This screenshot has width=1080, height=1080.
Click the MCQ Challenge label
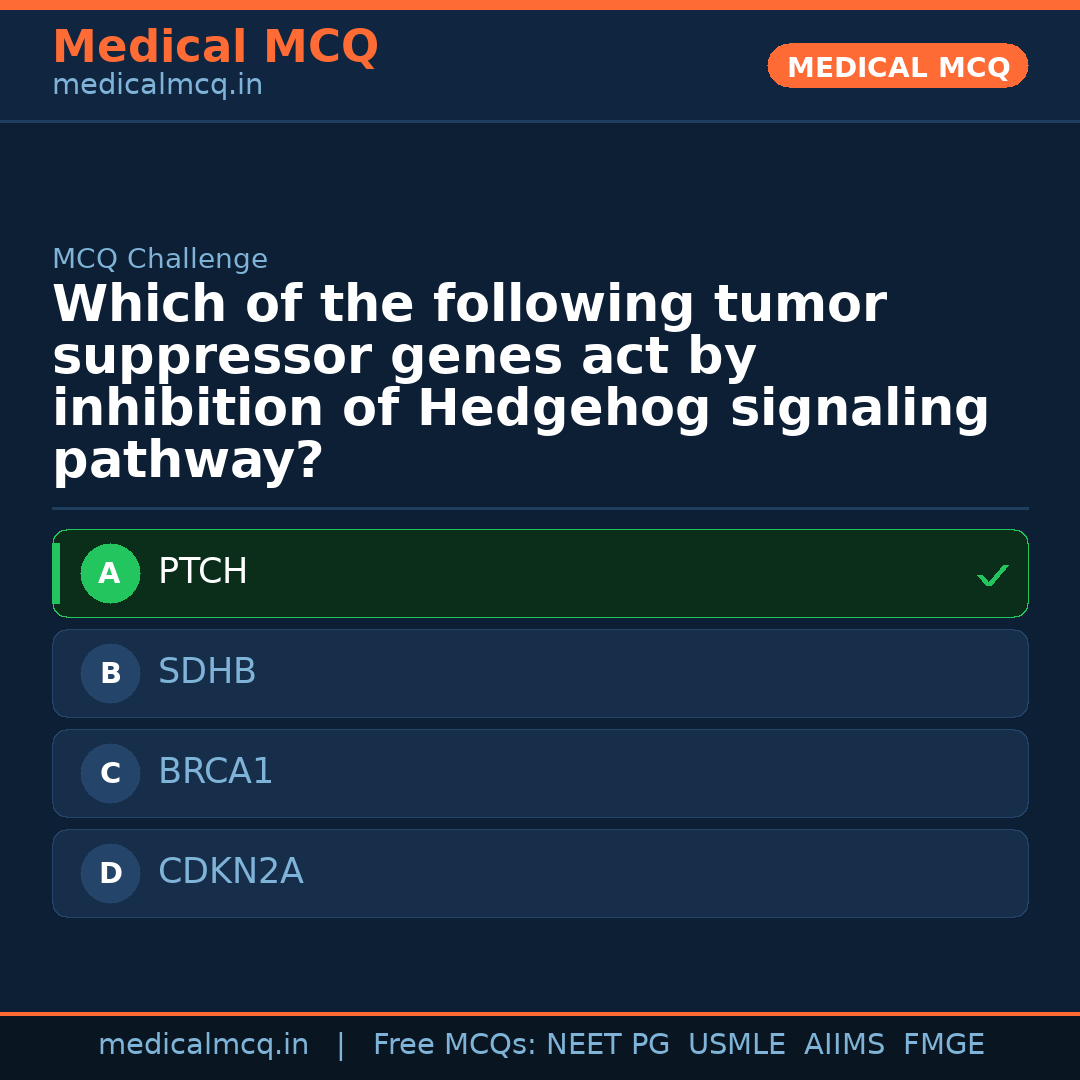pos(160,260)
